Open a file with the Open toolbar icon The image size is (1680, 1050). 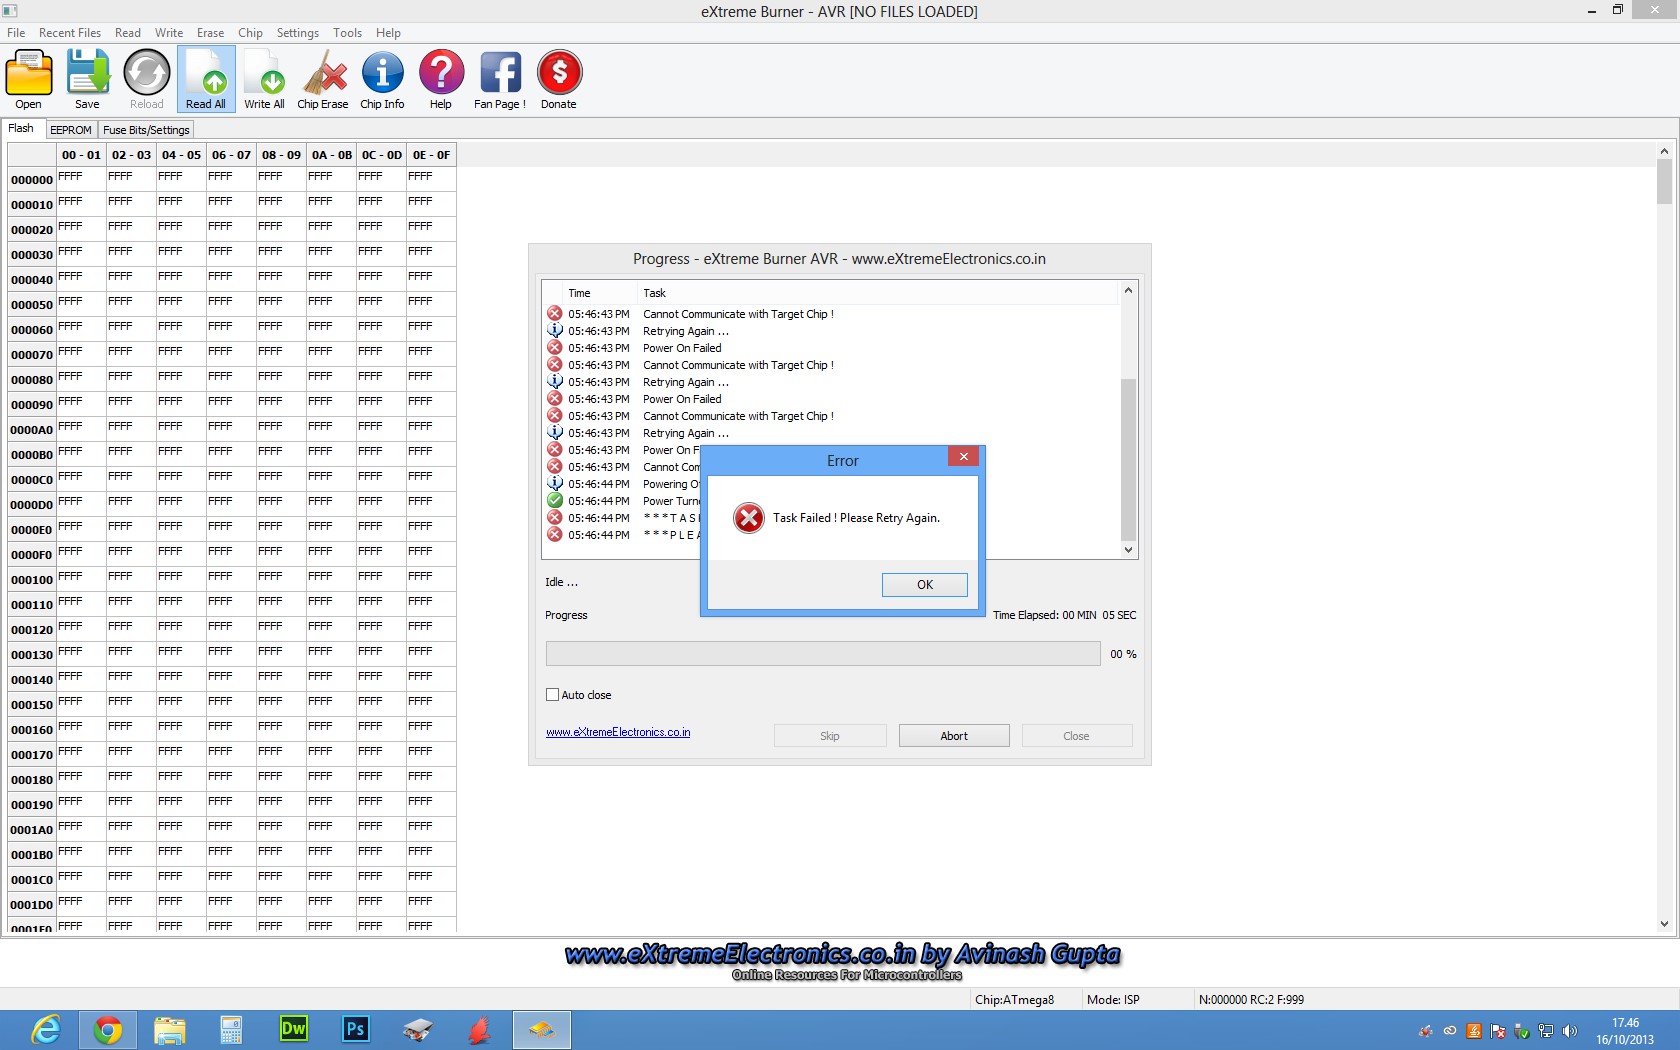tap(29, 79)
